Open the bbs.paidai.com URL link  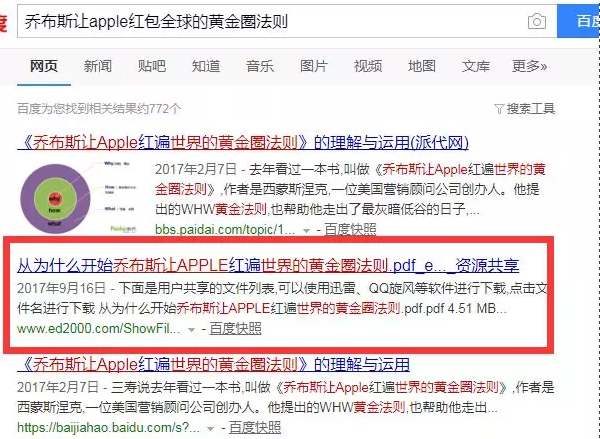pyautogui.click(x=225, y=229)
